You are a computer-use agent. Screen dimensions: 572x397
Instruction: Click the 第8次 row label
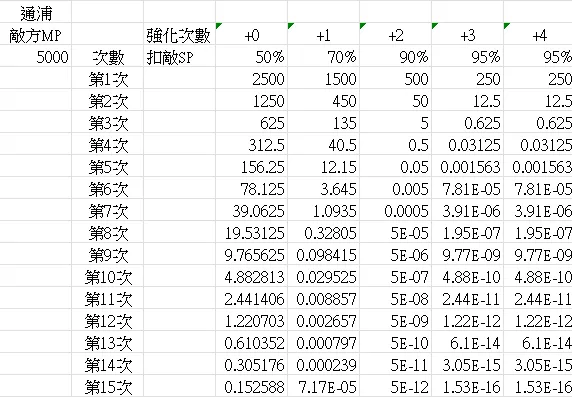click(x=108, y=232)
